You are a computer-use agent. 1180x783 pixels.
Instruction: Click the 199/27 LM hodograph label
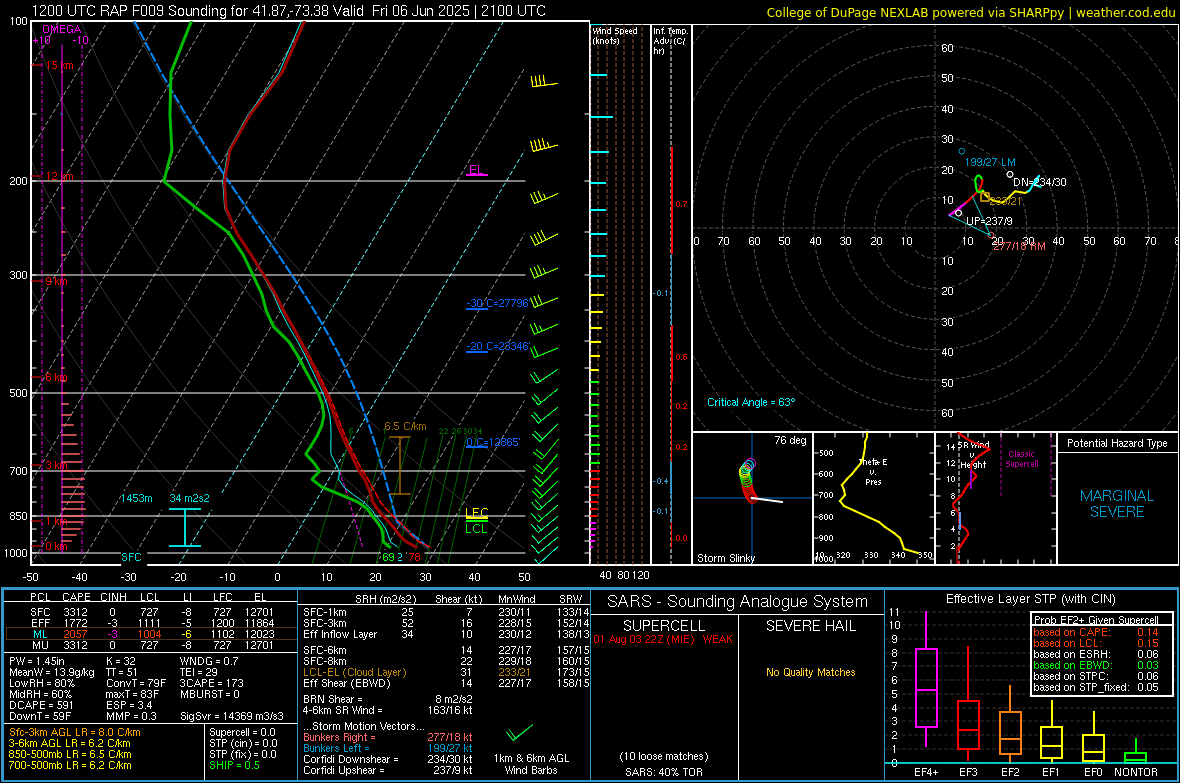pos(990,162)
